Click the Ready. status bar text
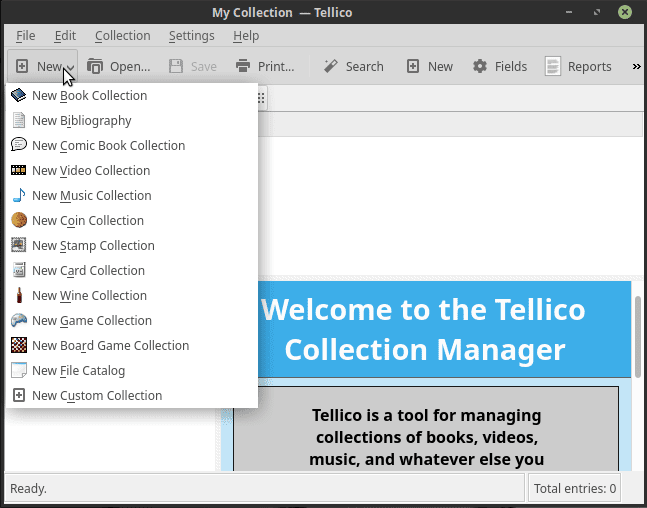Screen dimensions: 647x508 (28, 489)
